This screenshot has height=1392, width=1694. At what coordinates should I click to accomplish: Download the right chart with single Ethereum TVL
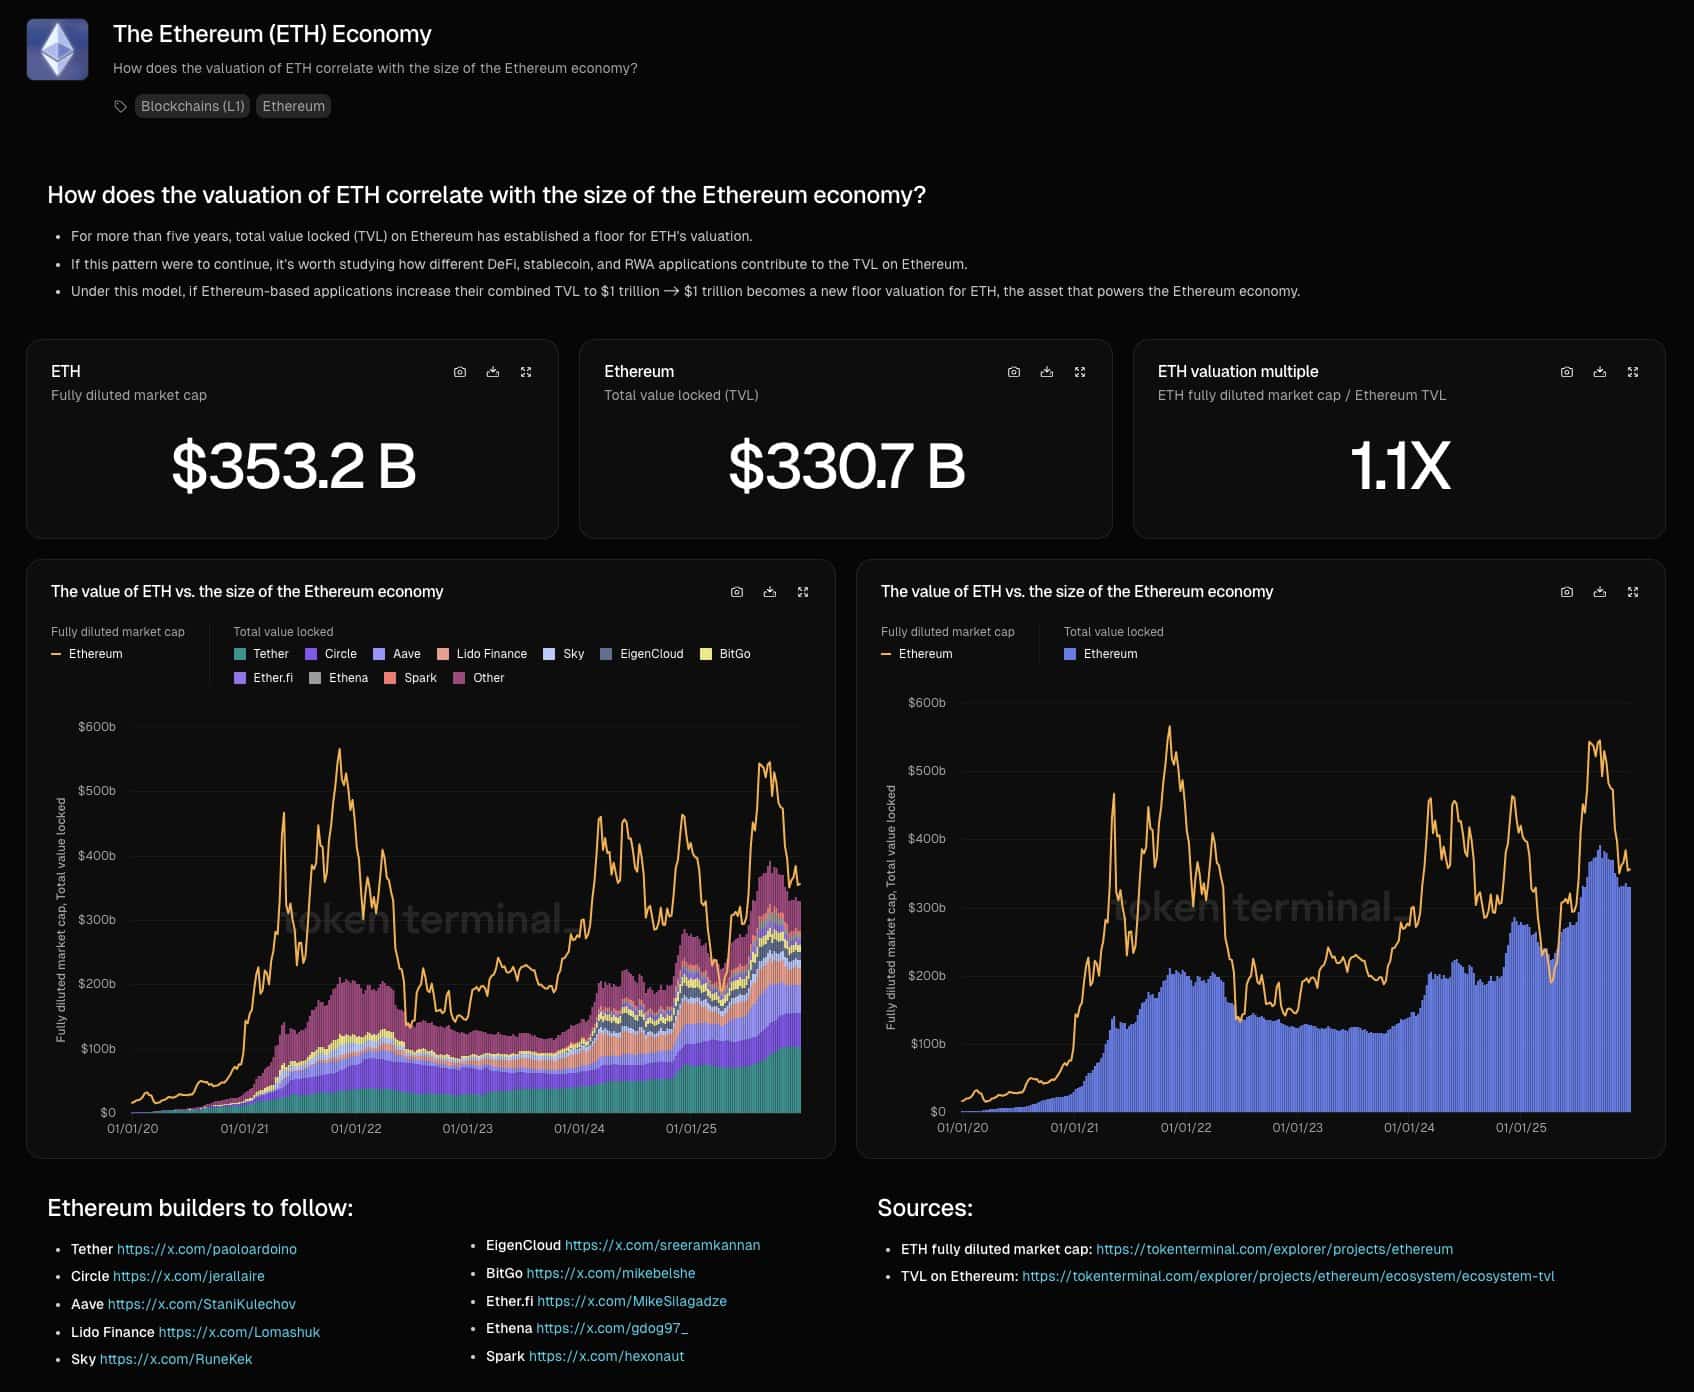coord(1600,592)
